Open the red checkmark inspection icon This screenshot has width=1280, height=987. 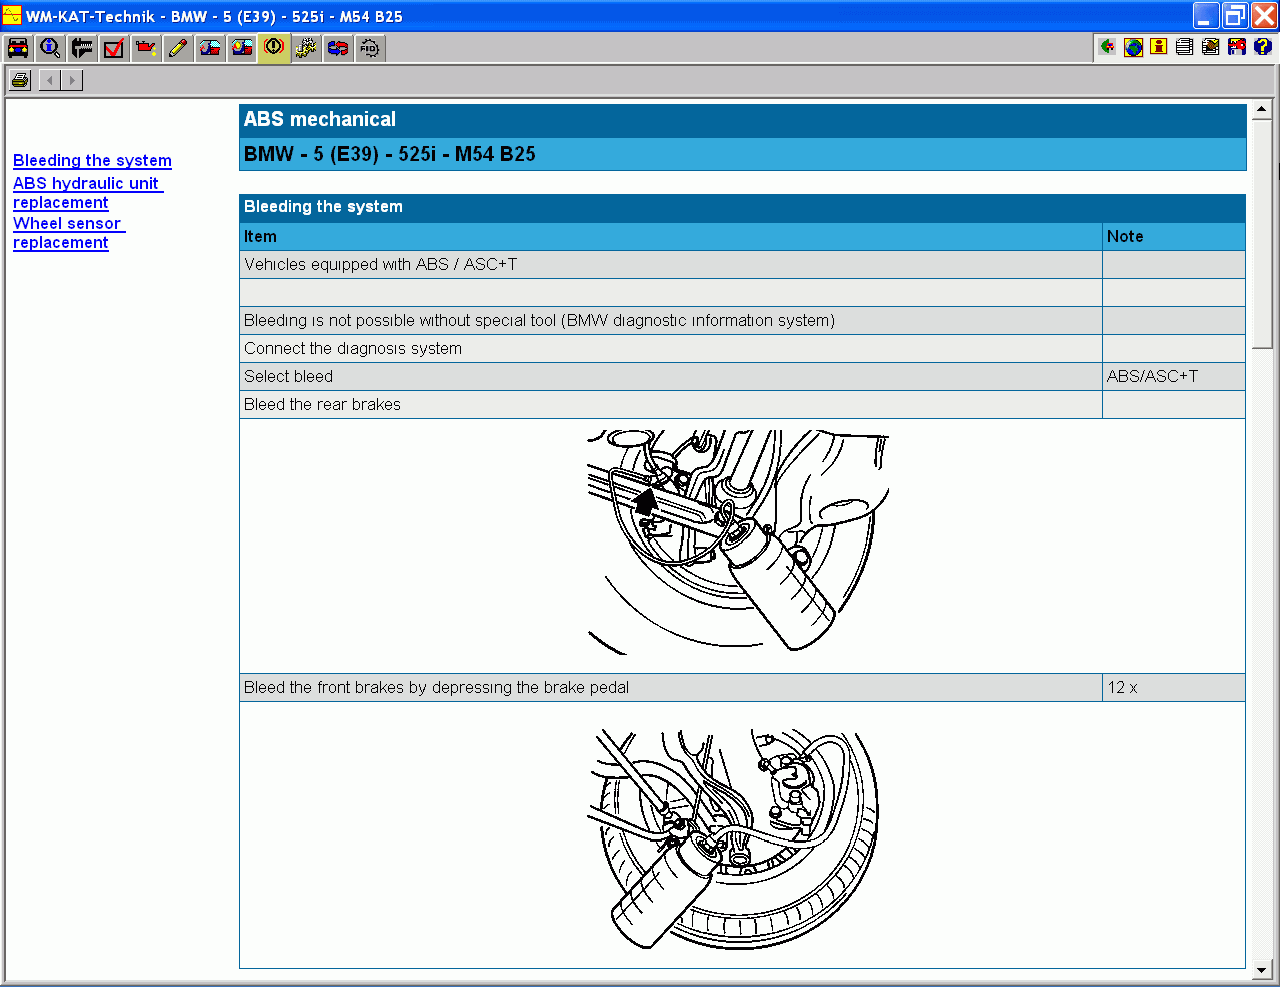[x=114, y=48]
